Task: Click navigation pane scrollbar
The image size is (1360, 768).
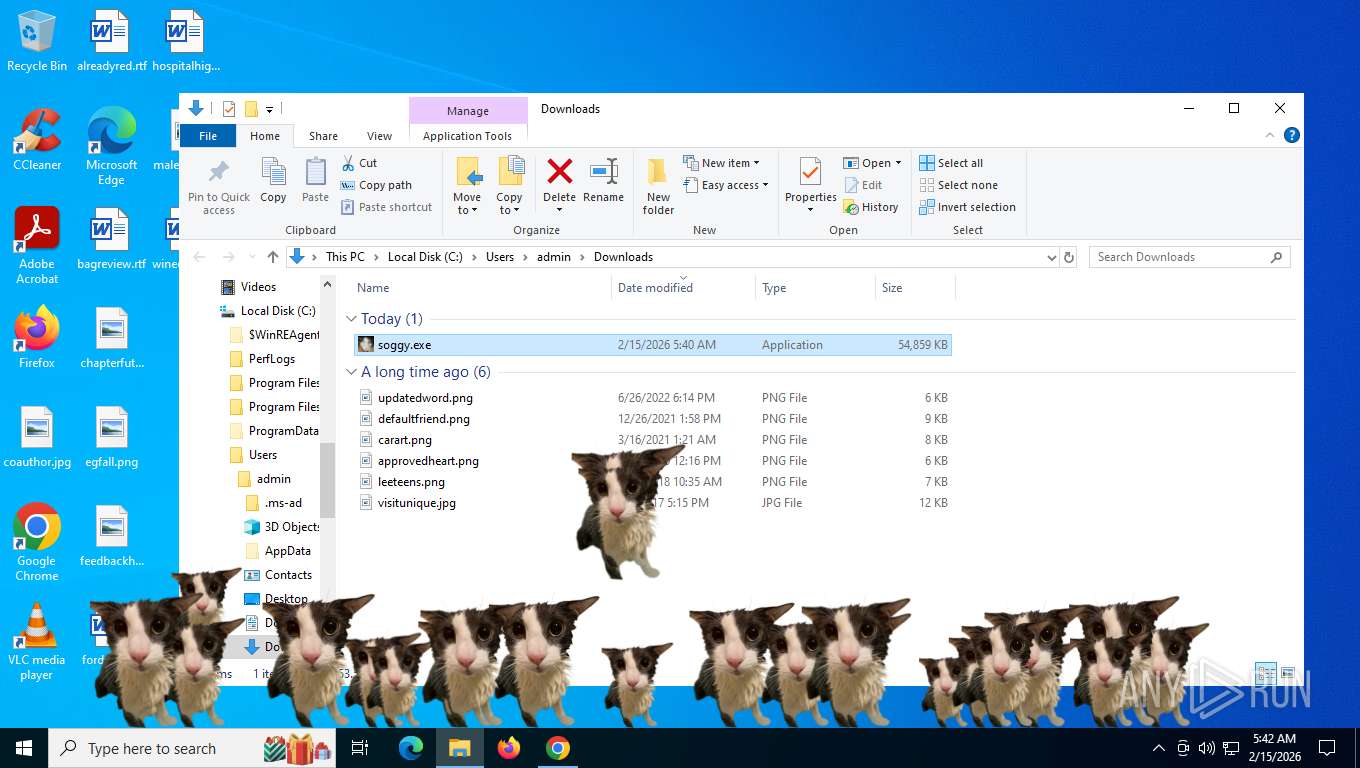Action: coord(328,480)
